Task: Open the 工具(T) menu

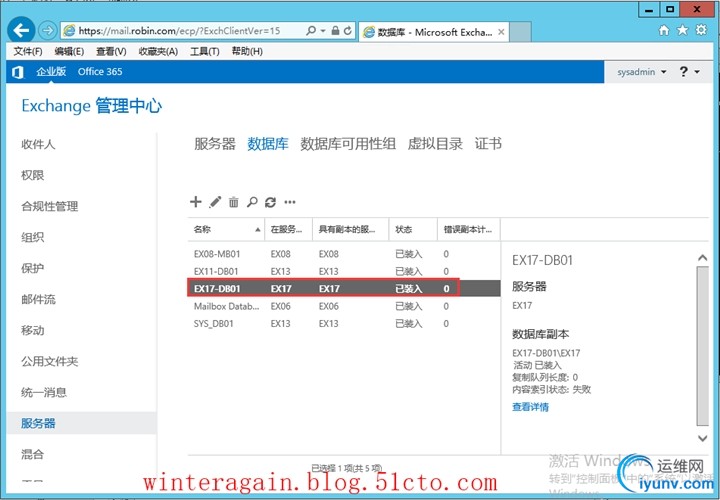Action: [x=204, y=51]
